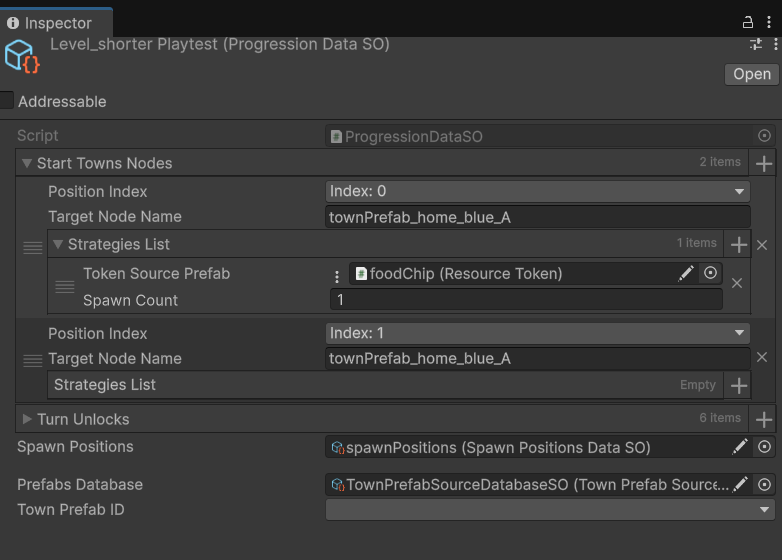Lock the Inspector panel
The image size is (782, 560).
pyautogui.click(x=748, y=22)
